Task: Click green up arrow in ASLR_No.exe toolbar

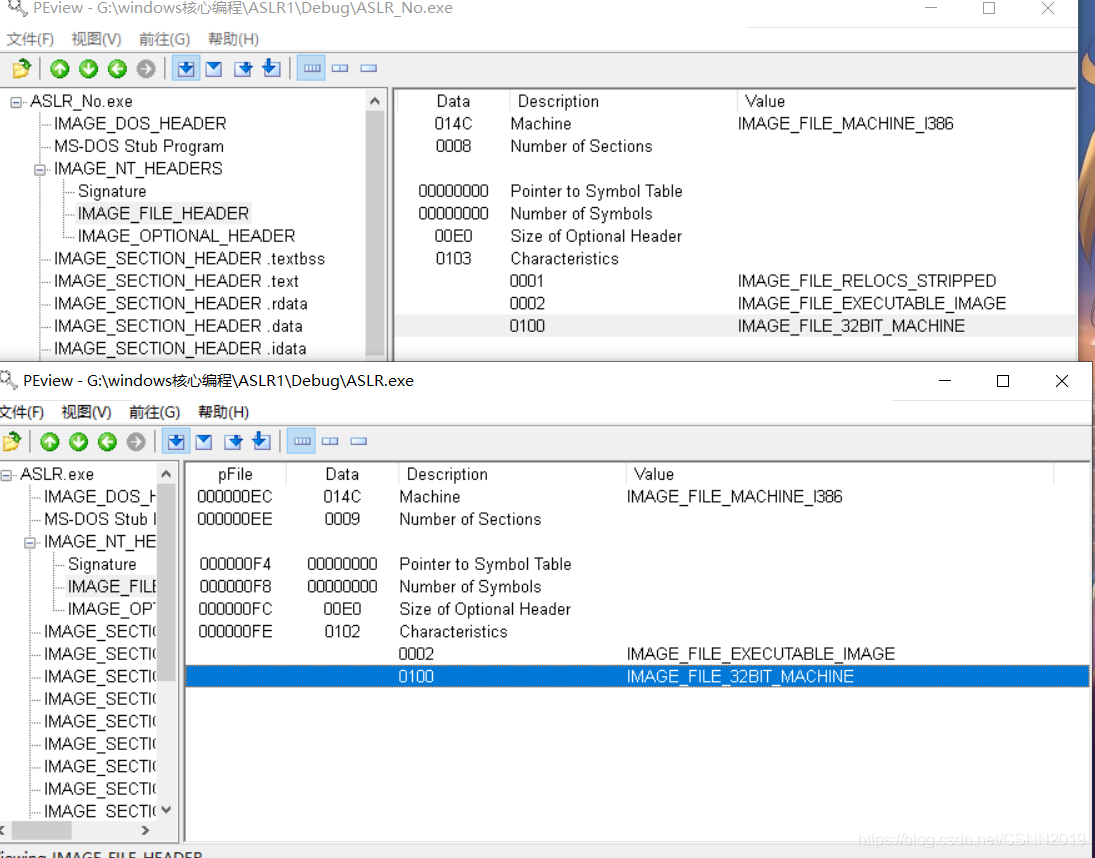Action: [60, 68]
